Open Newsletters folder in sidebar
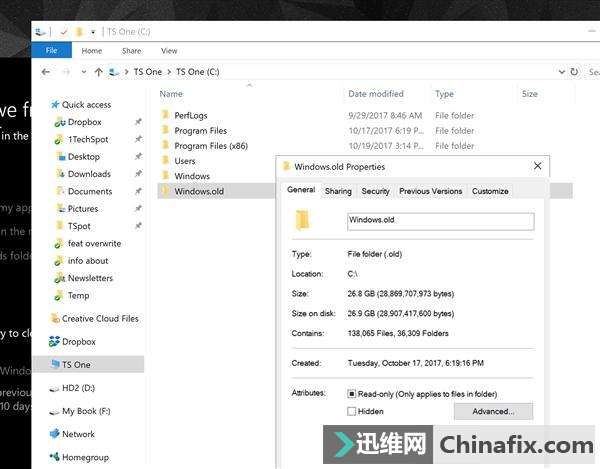Viewport: 600px width, 469px height. point(90,278)
